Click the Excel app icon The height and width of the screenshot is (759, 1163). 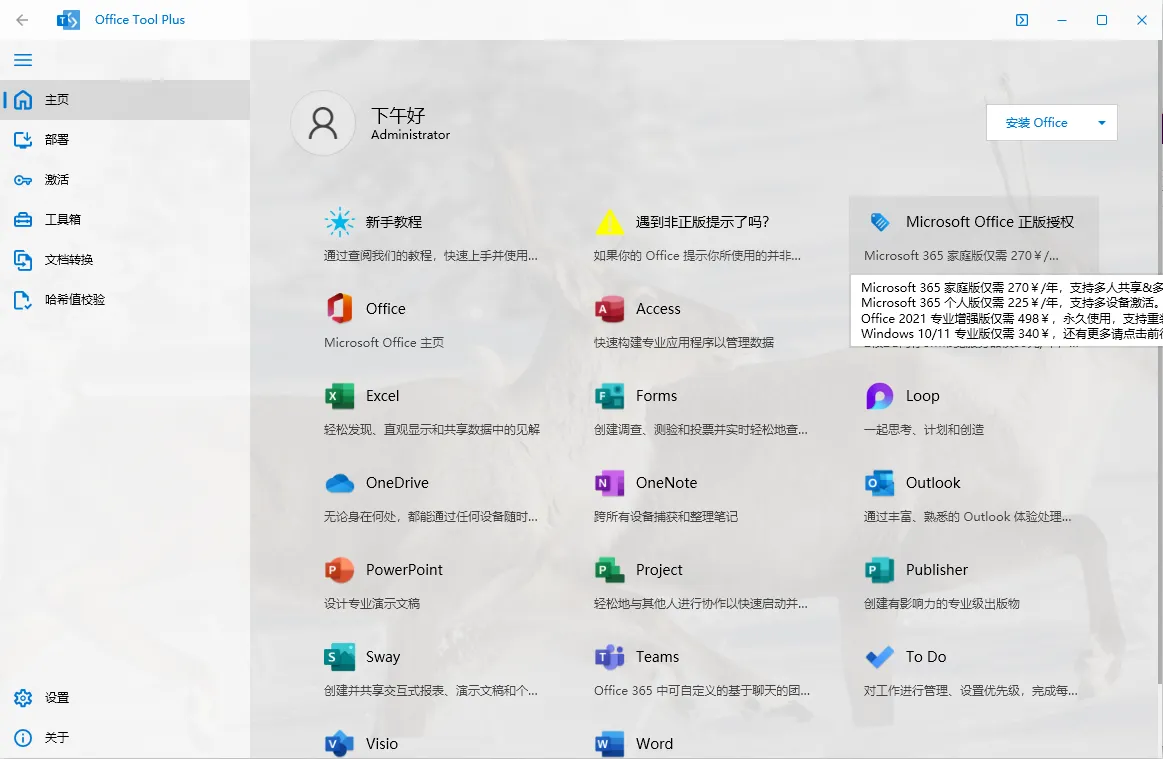click(x=340, y=396)
